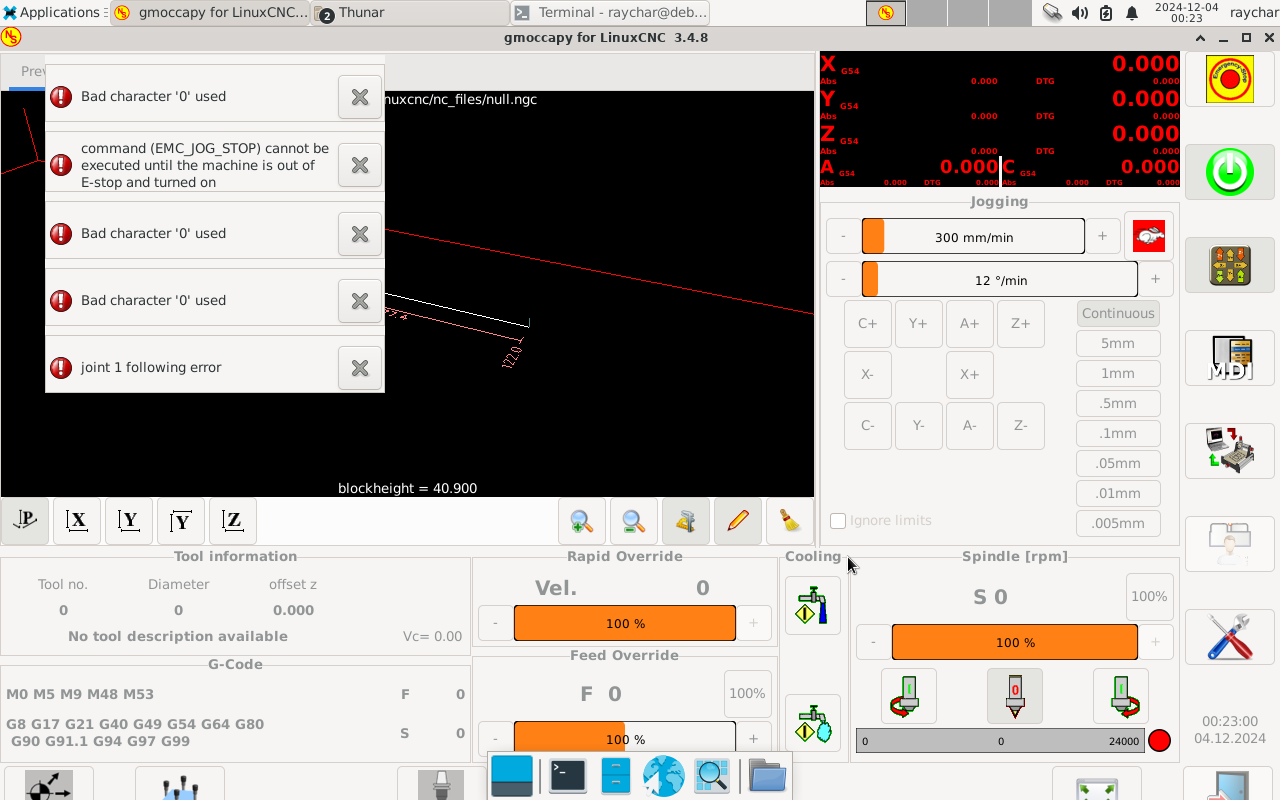Toggle rapid jog hand icon
The width and height of the screenshot is (1280, 800).
1149,236
